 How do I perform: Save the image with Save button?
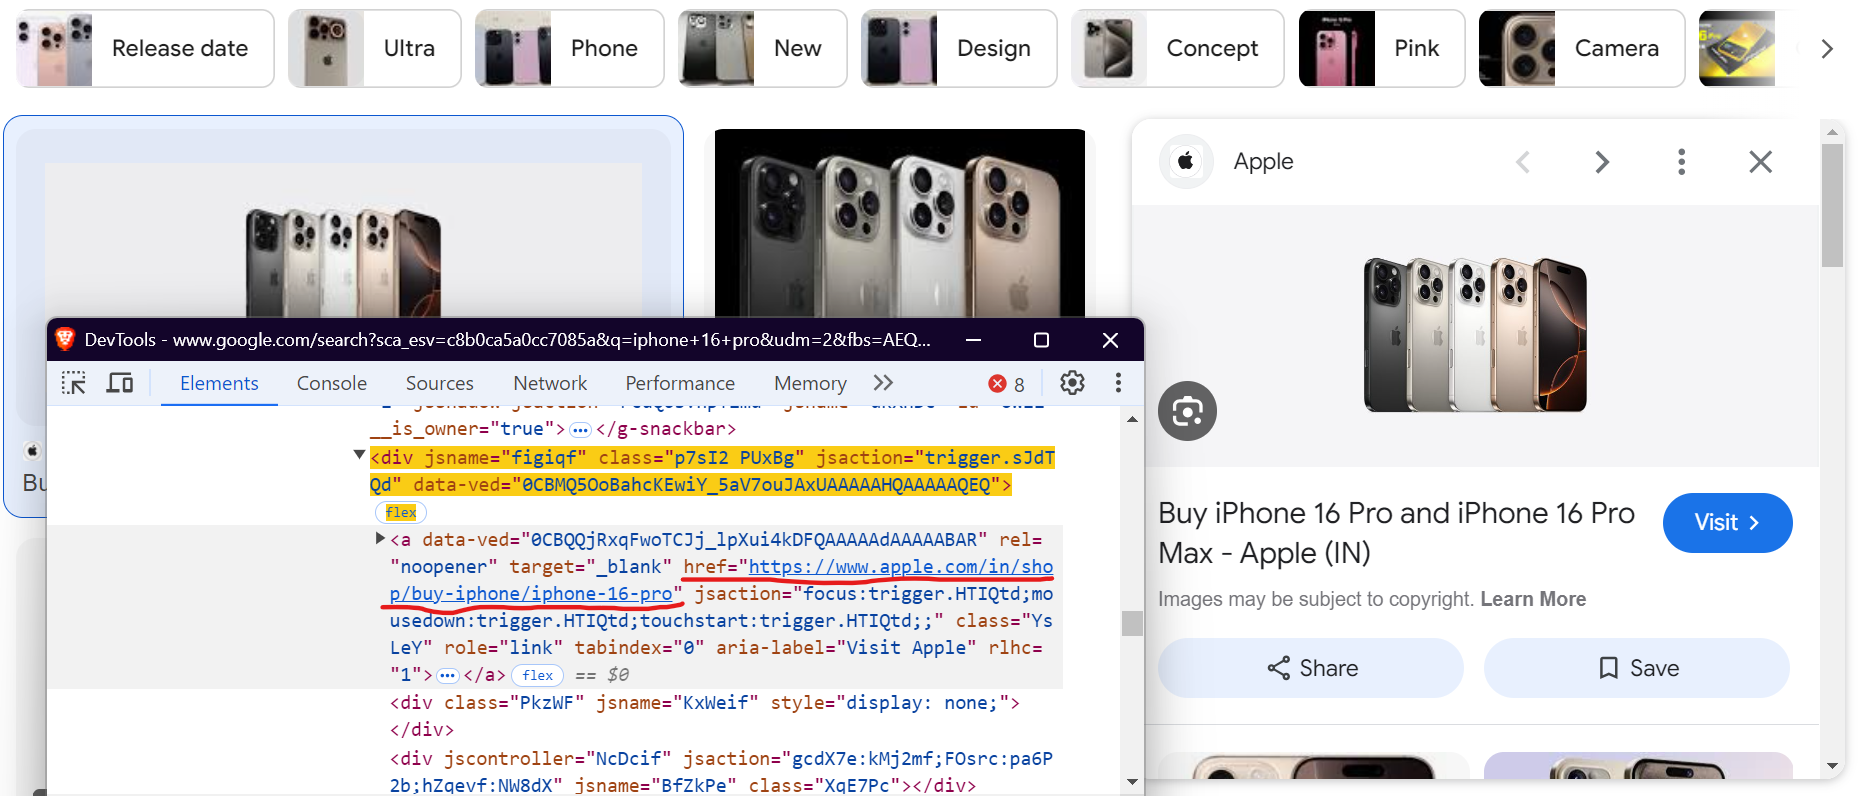click(1637, 668)
